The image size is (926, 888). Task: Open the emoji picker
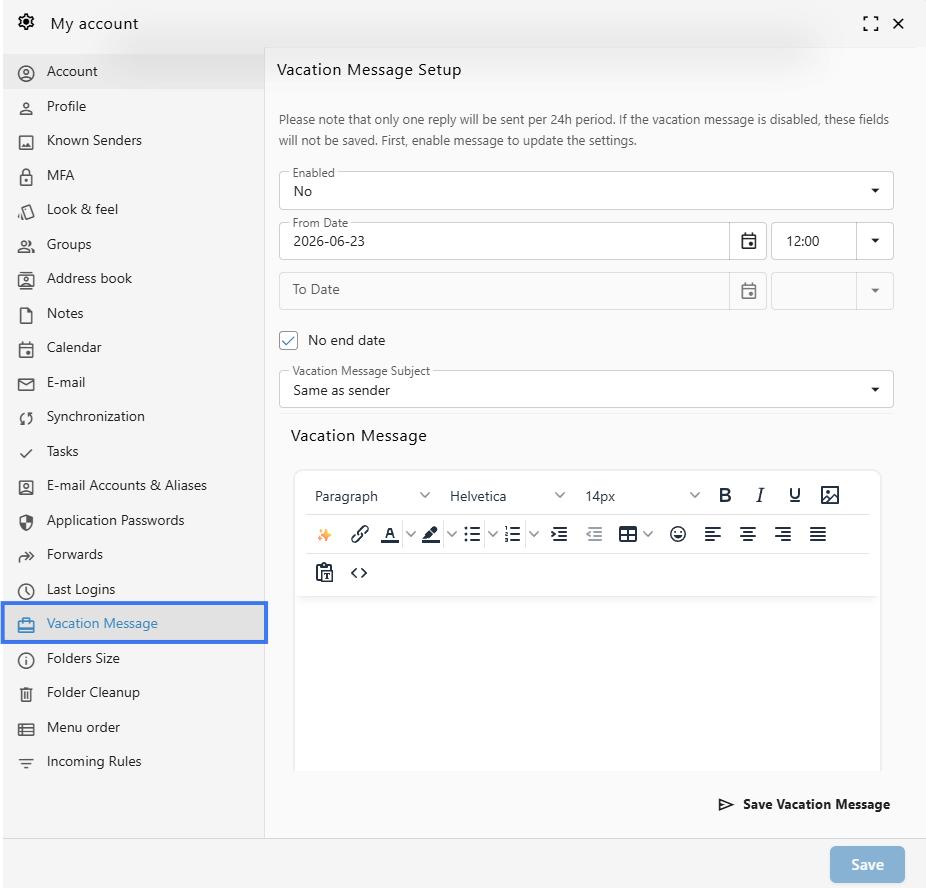coord(678,534)
